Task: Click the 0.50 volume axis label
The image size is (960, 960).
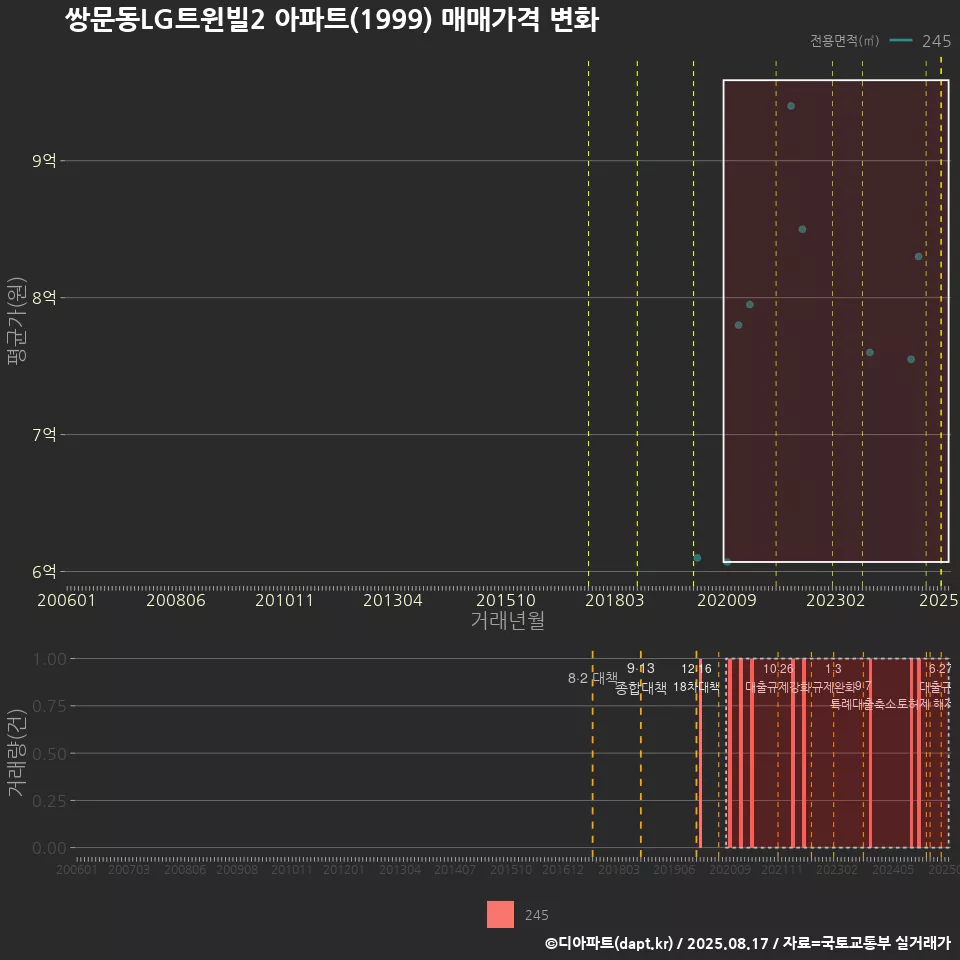Action: tap(49, 754)
